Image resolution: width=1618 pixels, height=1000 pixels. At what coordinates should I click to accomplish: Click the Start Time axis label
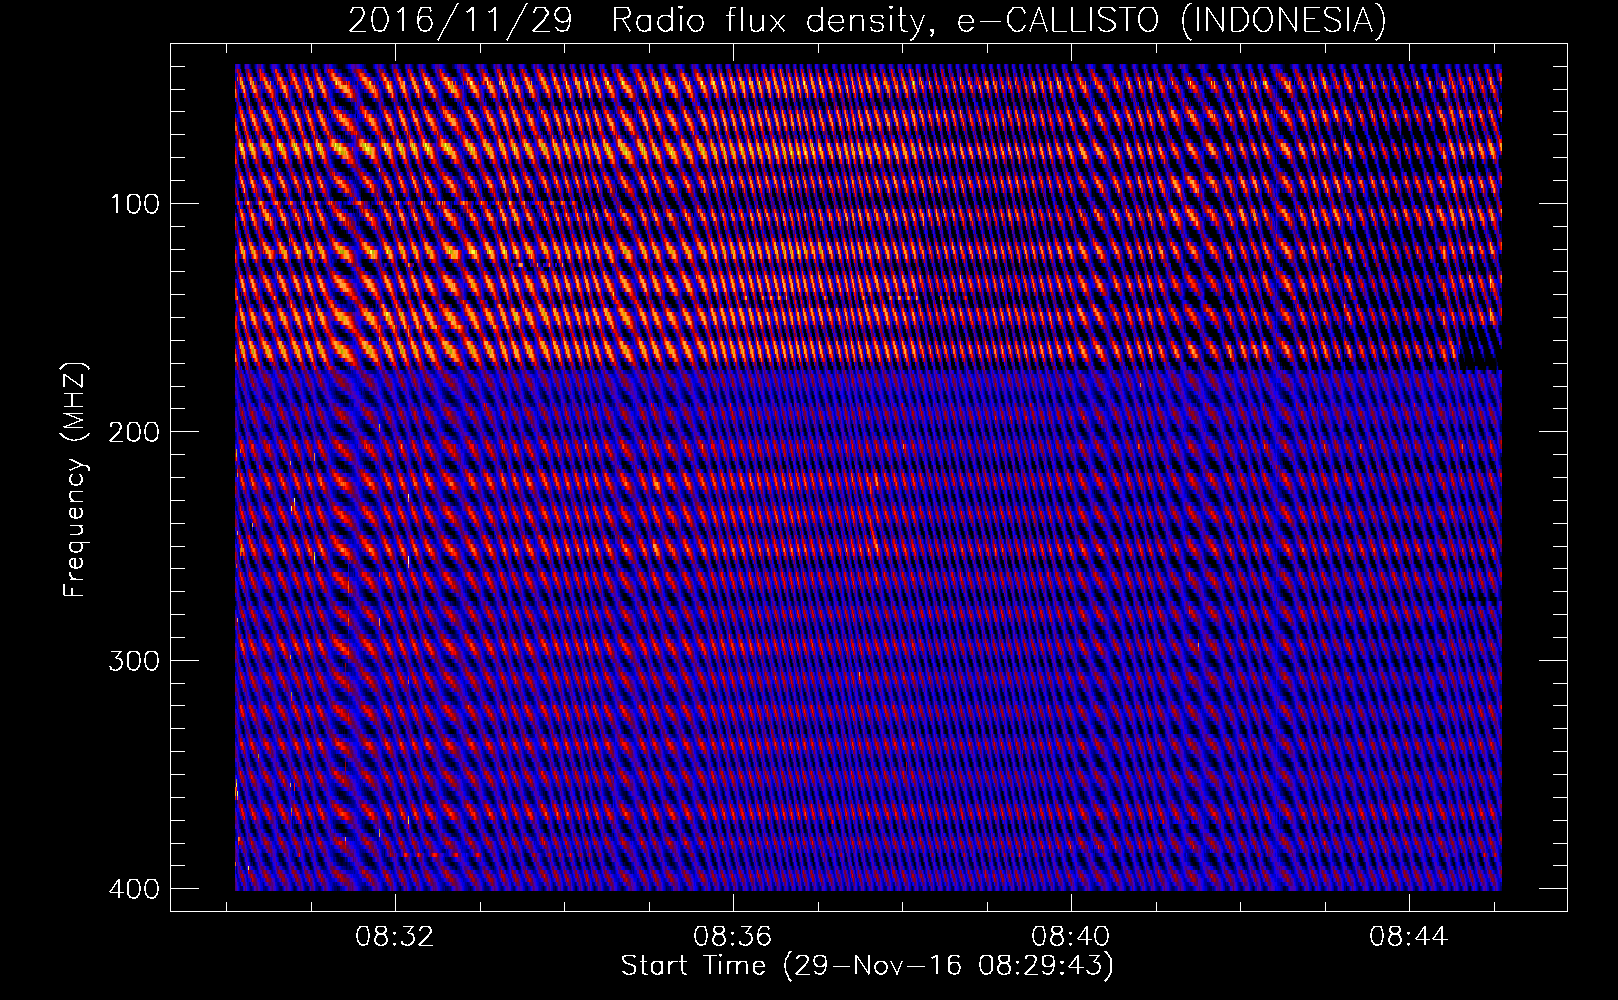click(x=867, y=966)
